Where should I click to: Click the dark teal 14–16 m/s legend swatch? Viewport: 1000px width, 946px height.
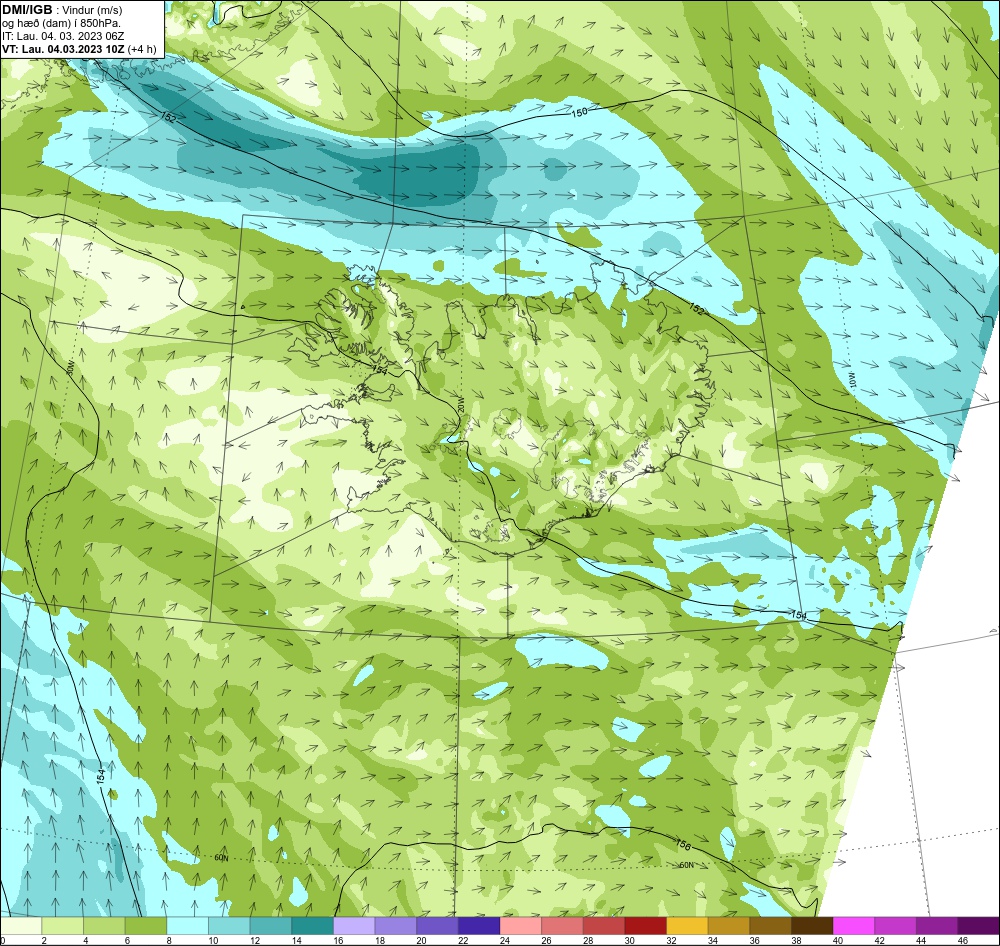click(x=312, y=925)
